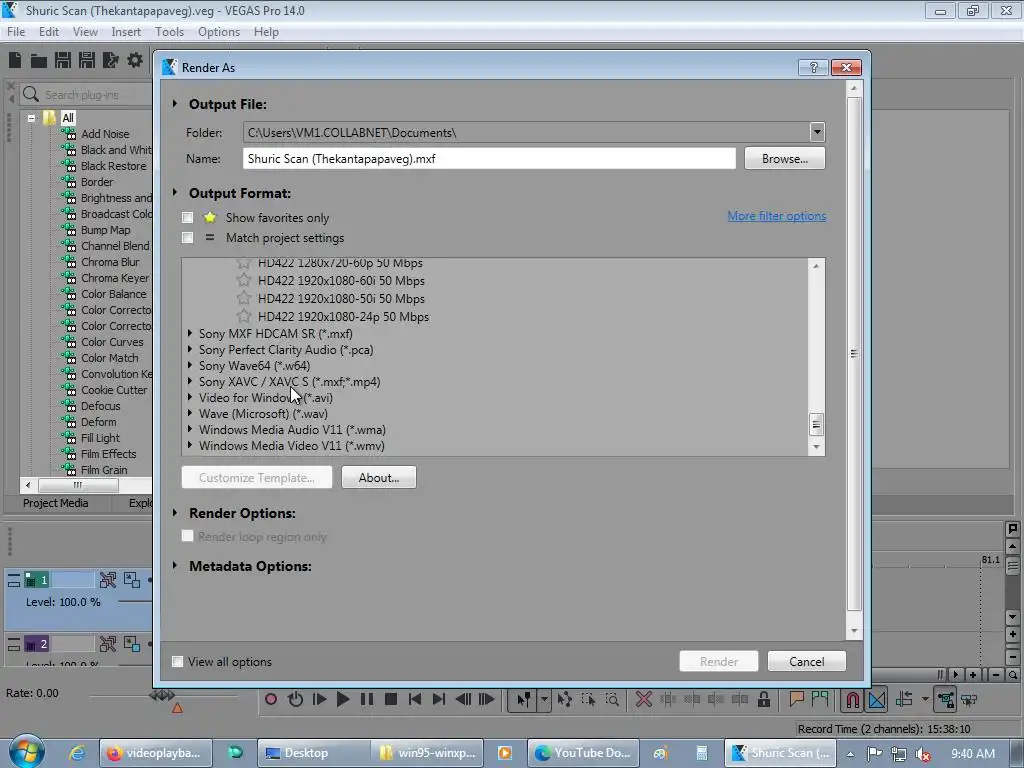Switch to Project Media tab
This screenshot has width=1024, height=768.
click(x=56, y=503)
